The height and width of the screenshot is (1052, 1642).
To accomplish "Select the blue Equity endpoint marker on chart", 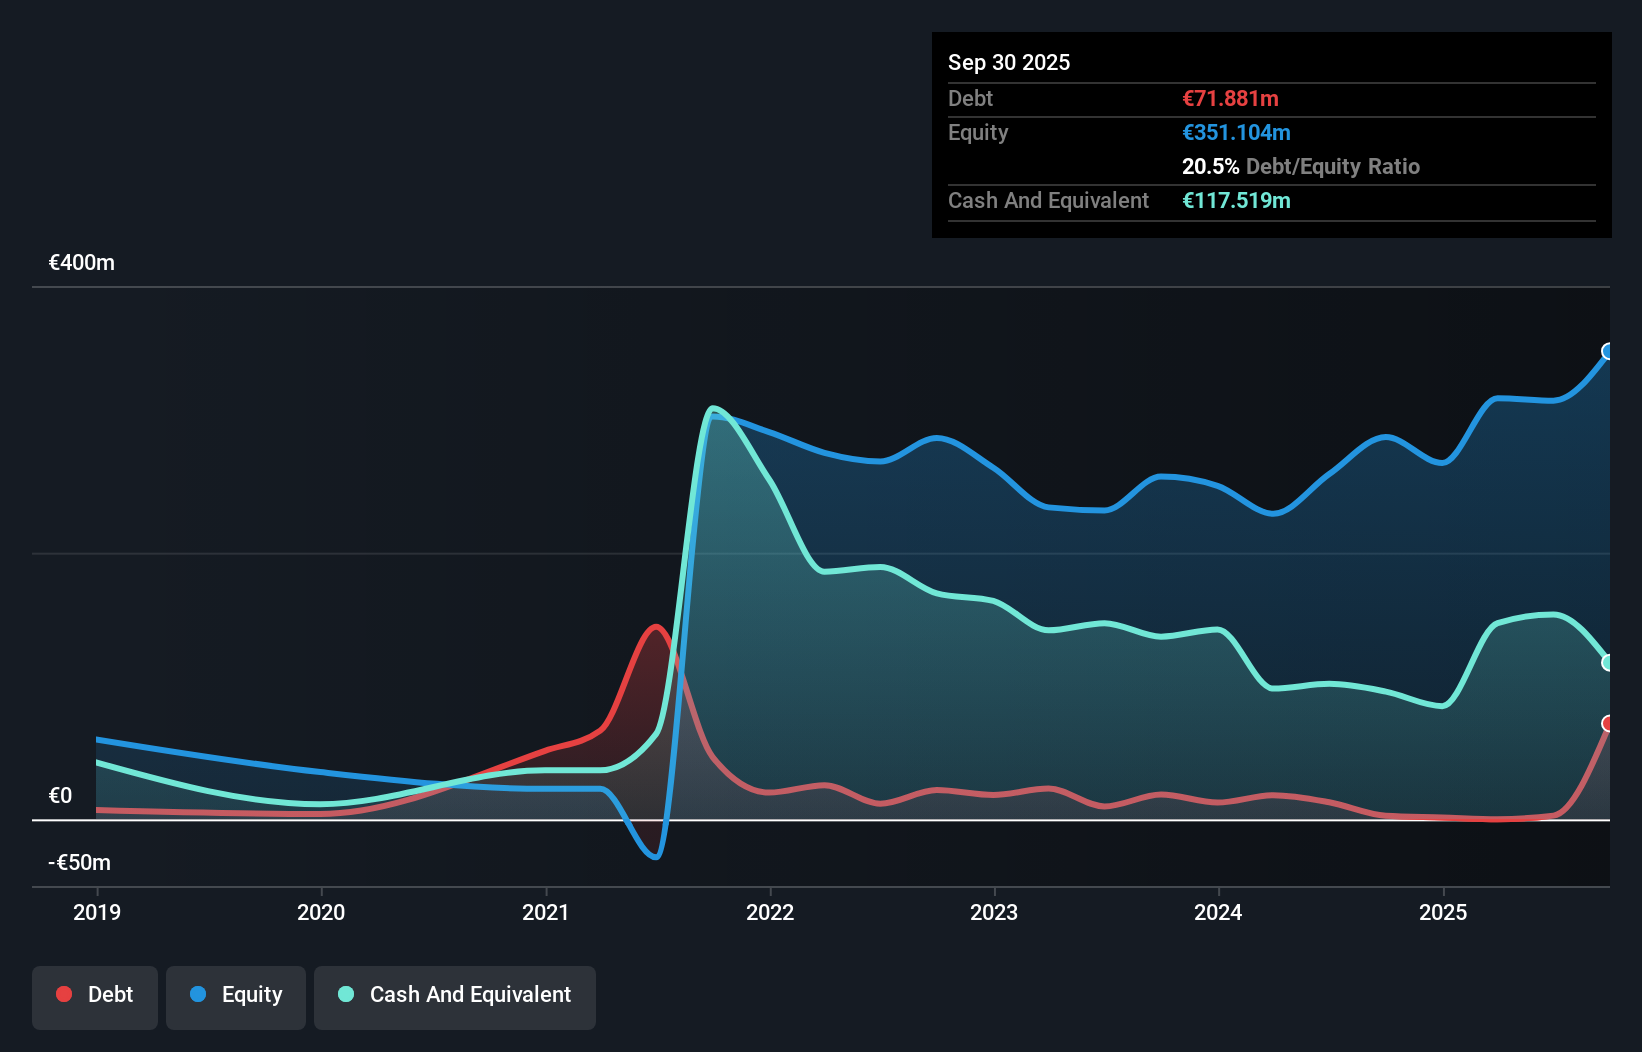I will pyautogui.click(x=1608, y=352).
